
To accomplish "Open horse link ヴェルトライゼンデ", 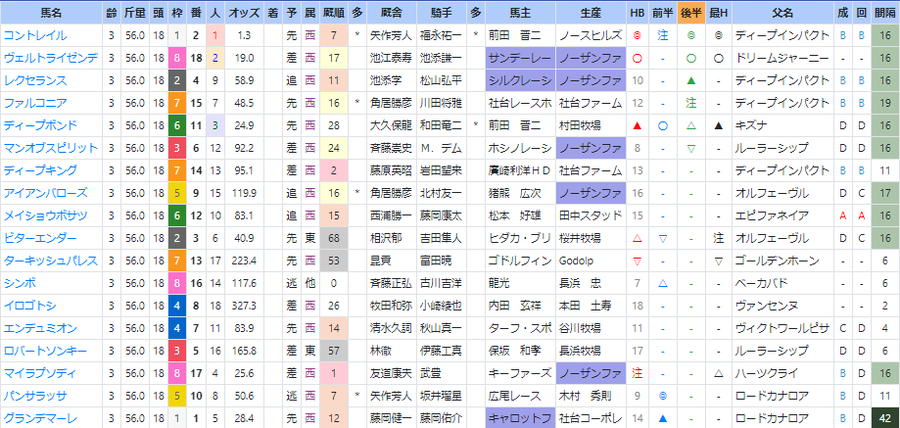I will [x=51, y=58].
